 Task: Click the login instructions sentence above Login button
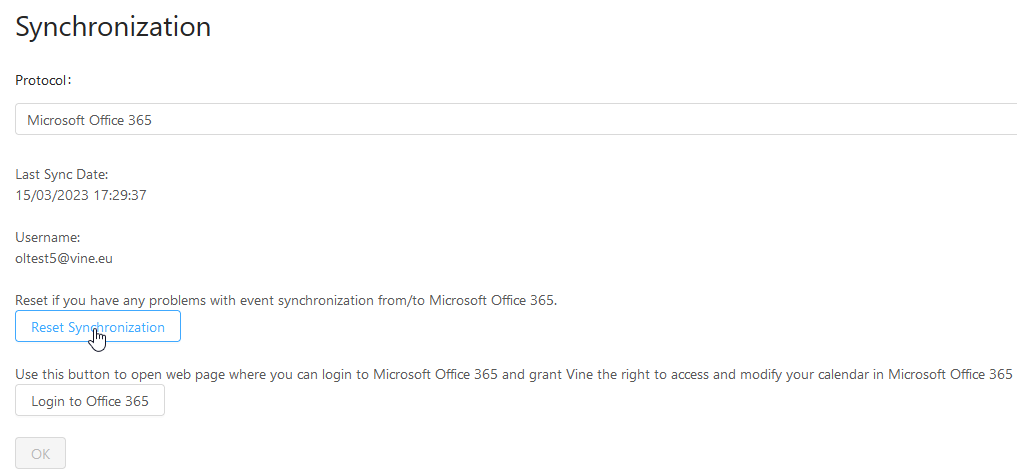[514, 374]
